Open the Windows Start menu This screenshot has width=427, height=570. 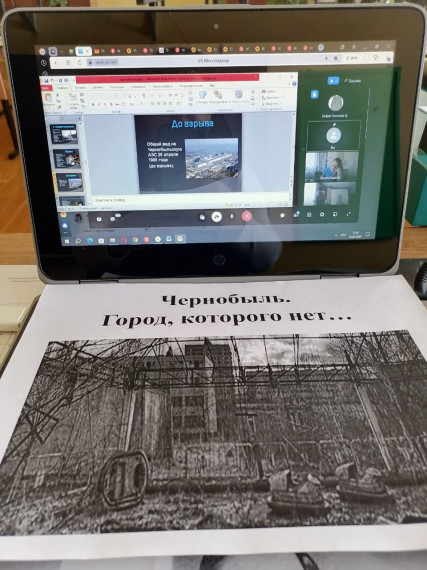tap(67, 241)
